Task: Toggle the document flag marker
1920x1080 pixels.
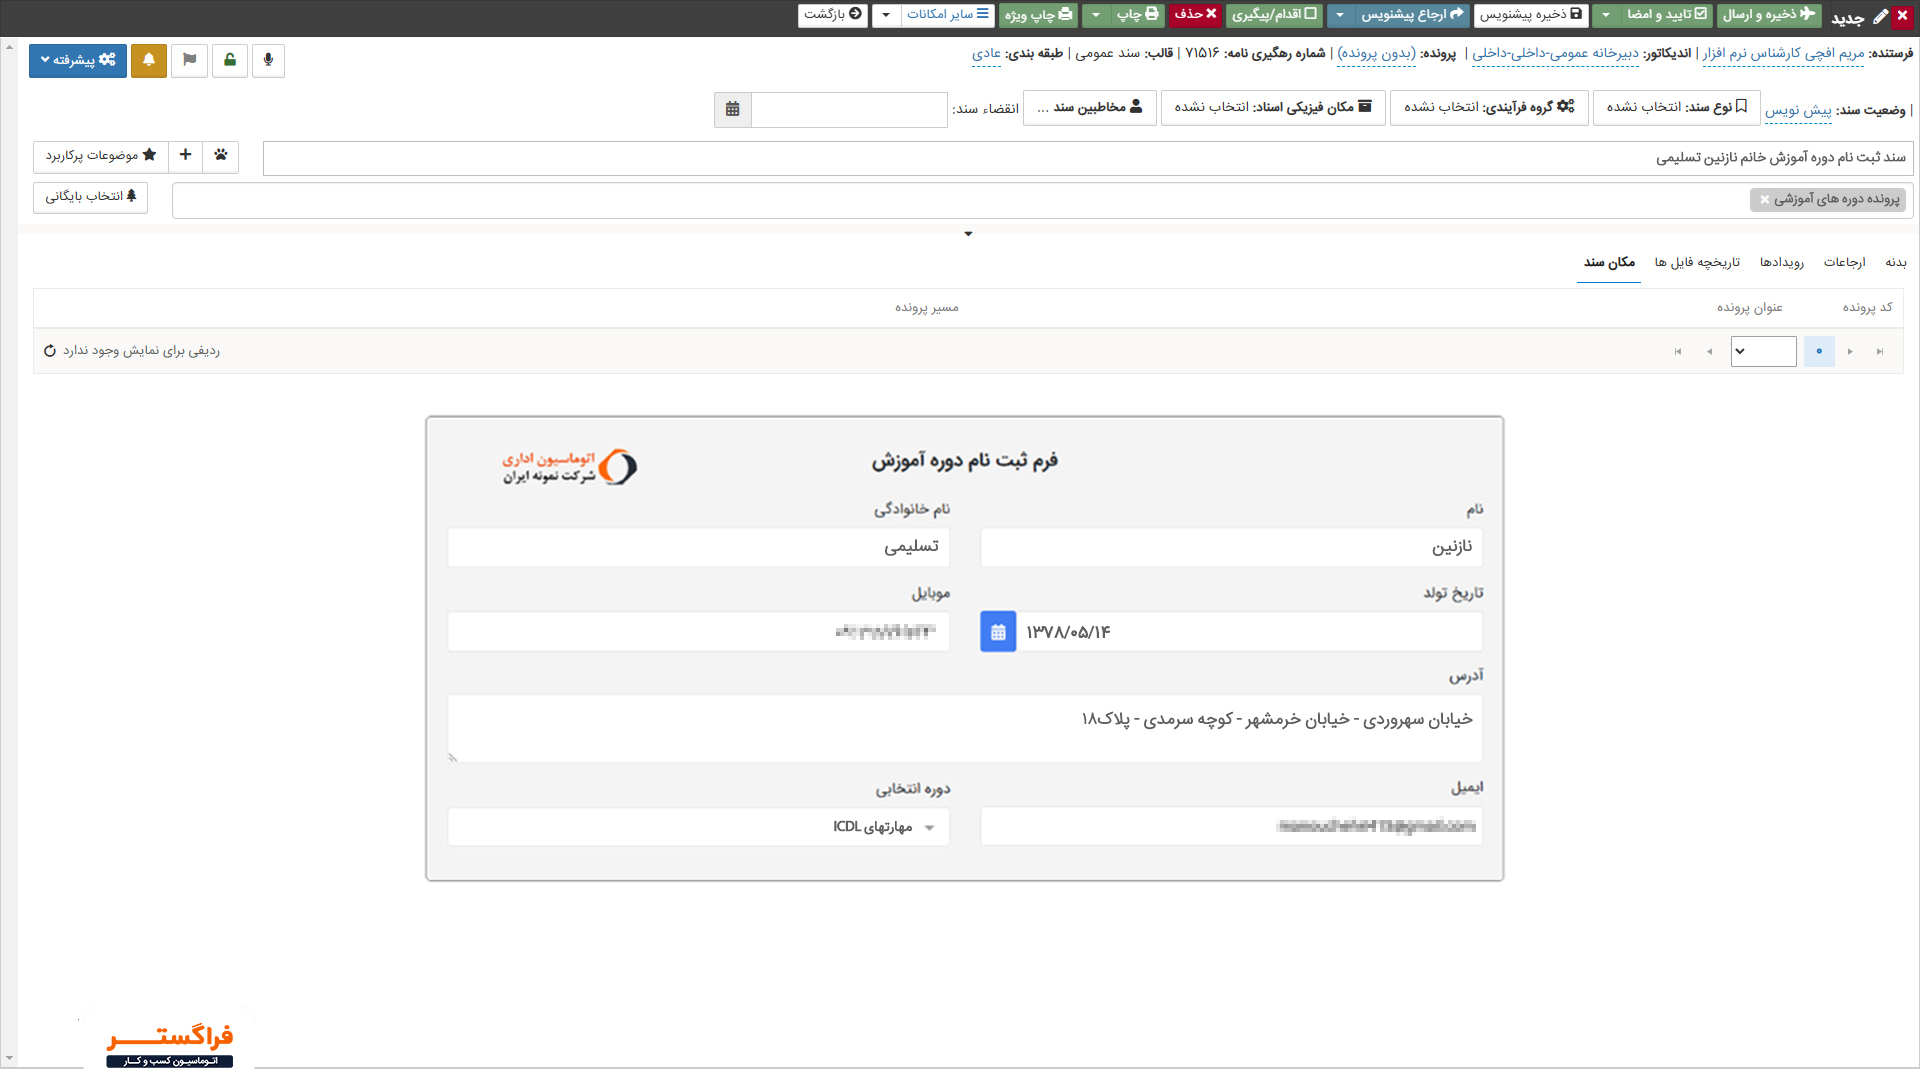Action: click(x=190, y=60)
